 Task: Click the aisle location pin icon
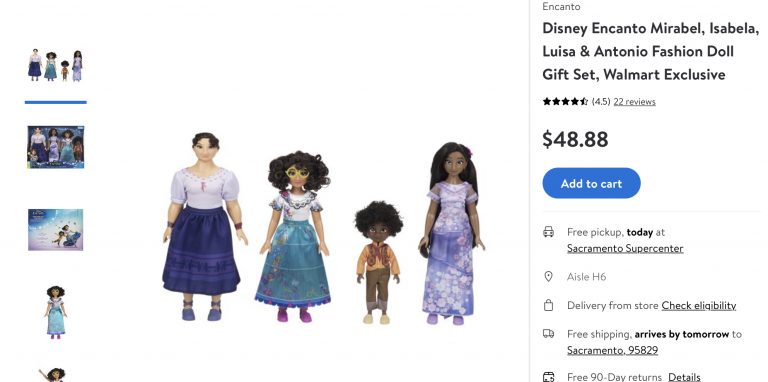548,277
